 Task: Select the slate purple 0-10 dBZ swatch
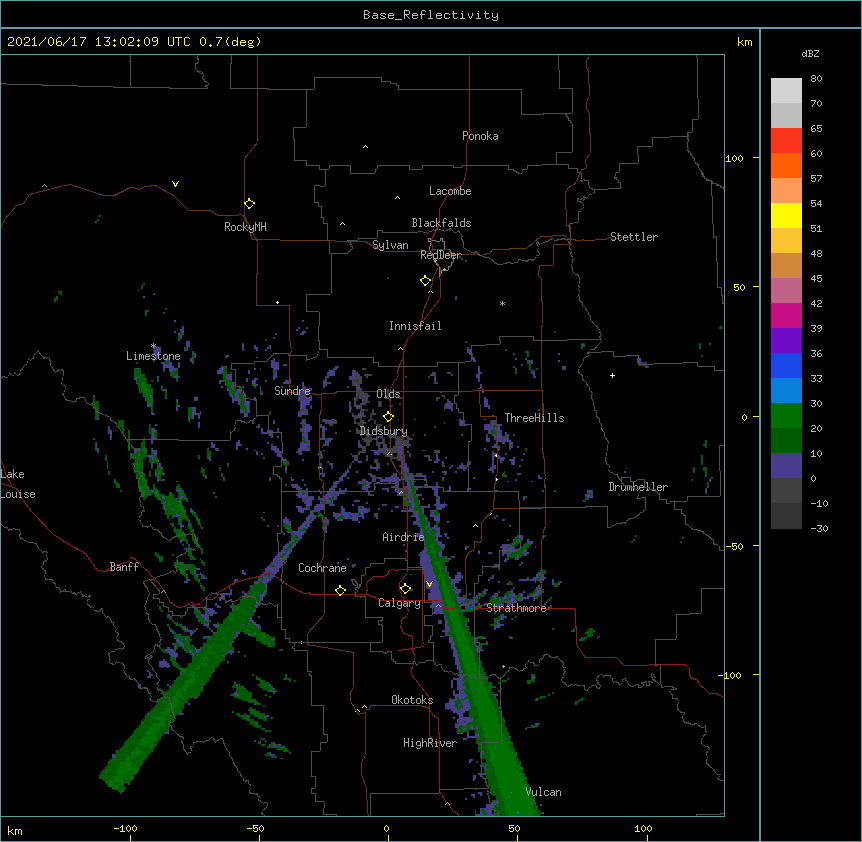tap(786, 466)
